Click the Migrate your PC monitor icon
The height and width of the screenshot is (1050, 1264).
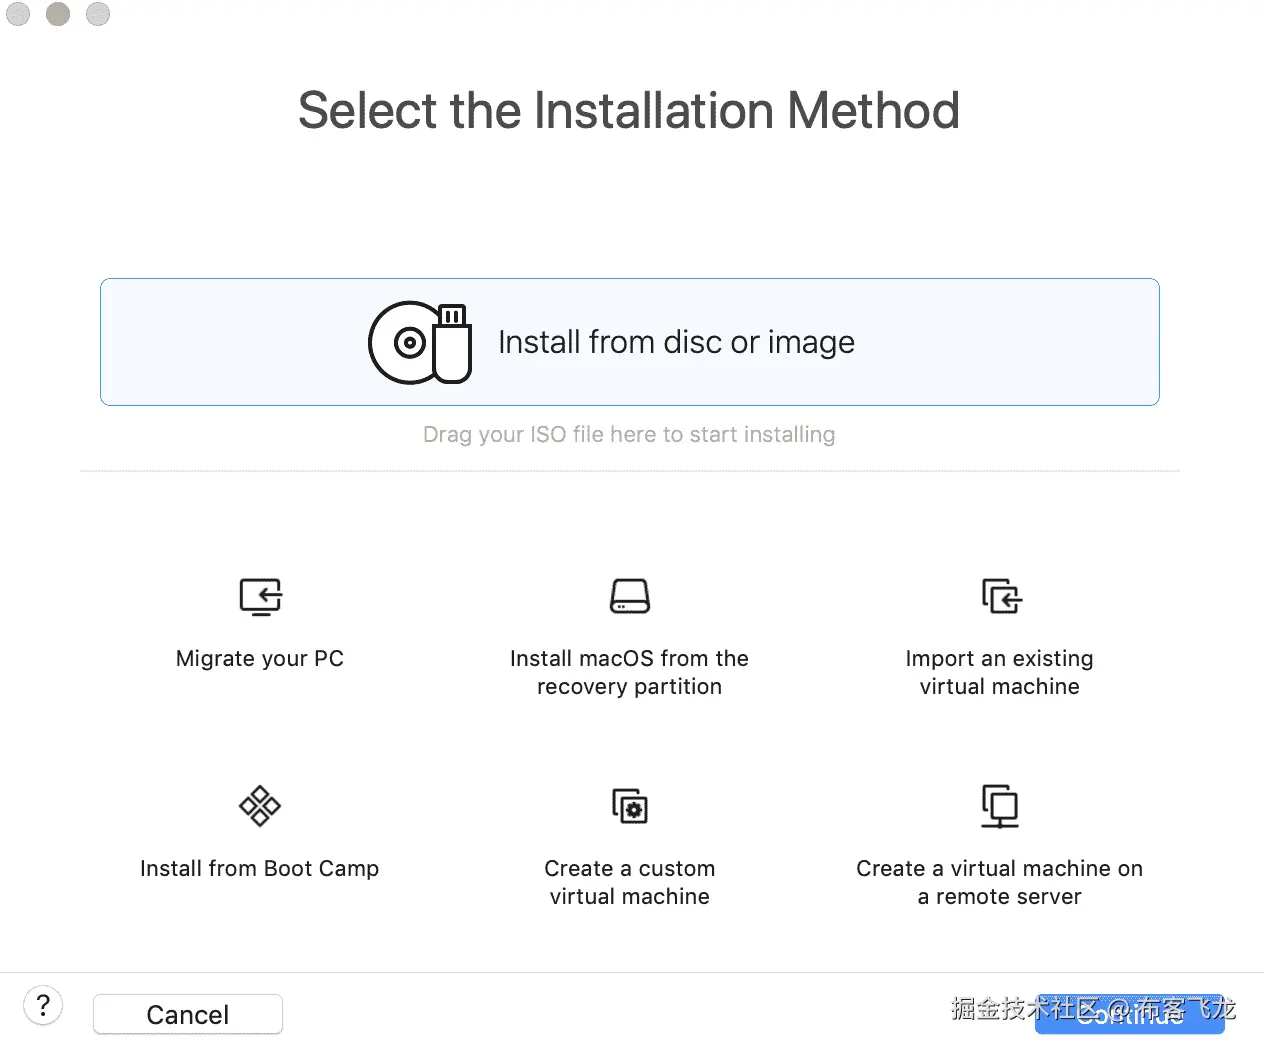(260, 597)
